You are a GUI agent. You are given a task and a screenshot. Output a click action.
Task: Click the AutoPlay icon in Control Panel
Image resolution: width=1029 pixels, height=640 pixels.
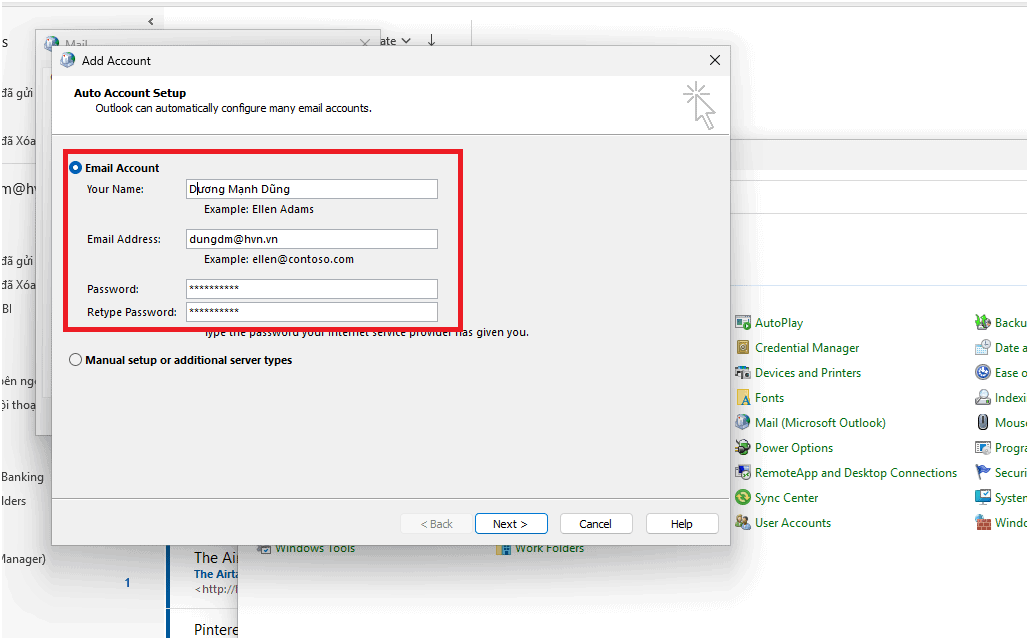(743, 323)
